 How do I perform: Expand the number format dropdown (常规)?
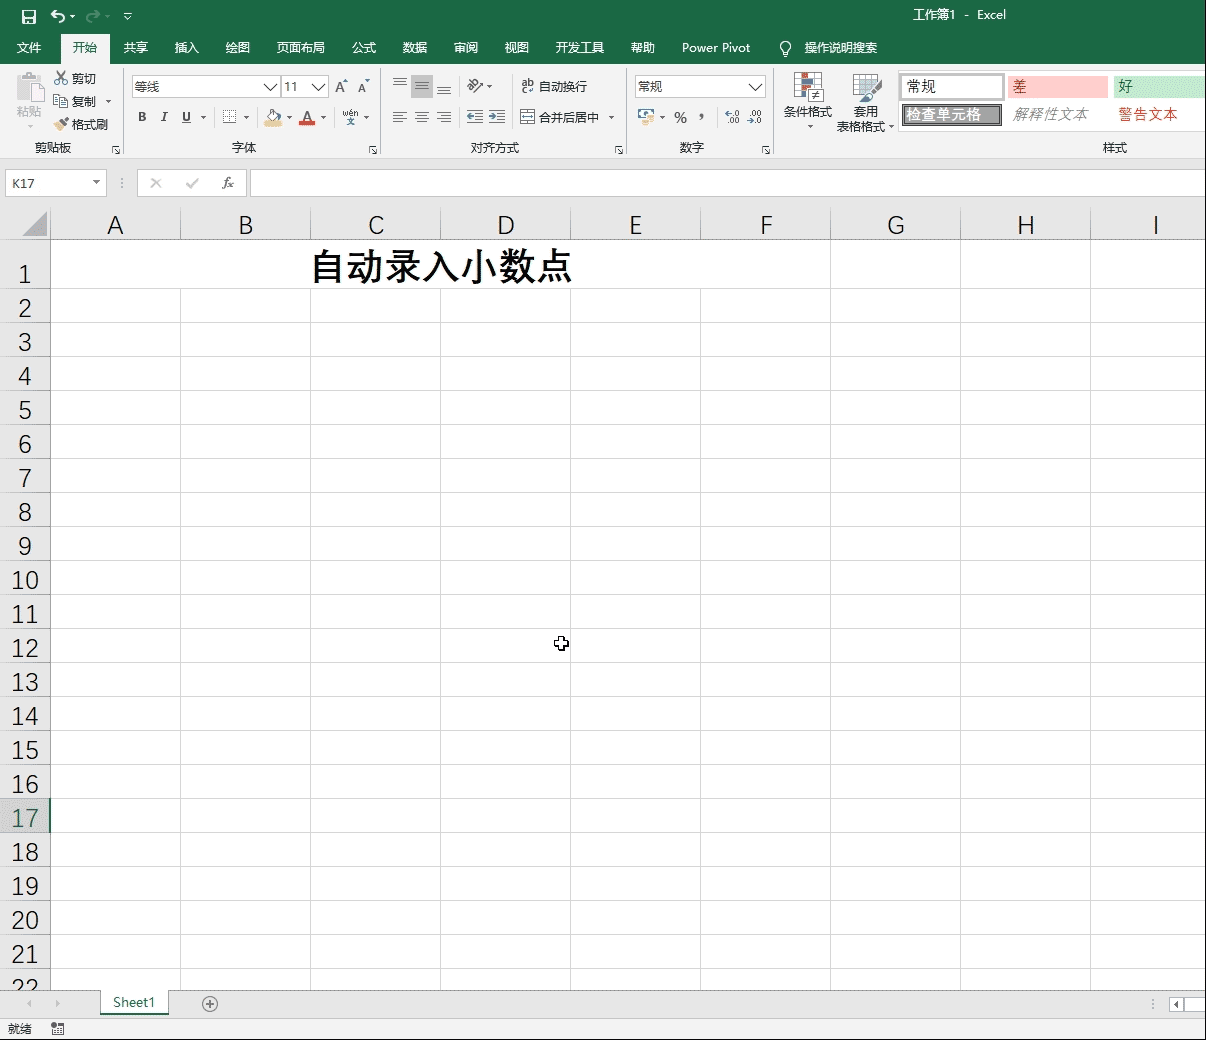pyautogui.click(x=756, y=87)
